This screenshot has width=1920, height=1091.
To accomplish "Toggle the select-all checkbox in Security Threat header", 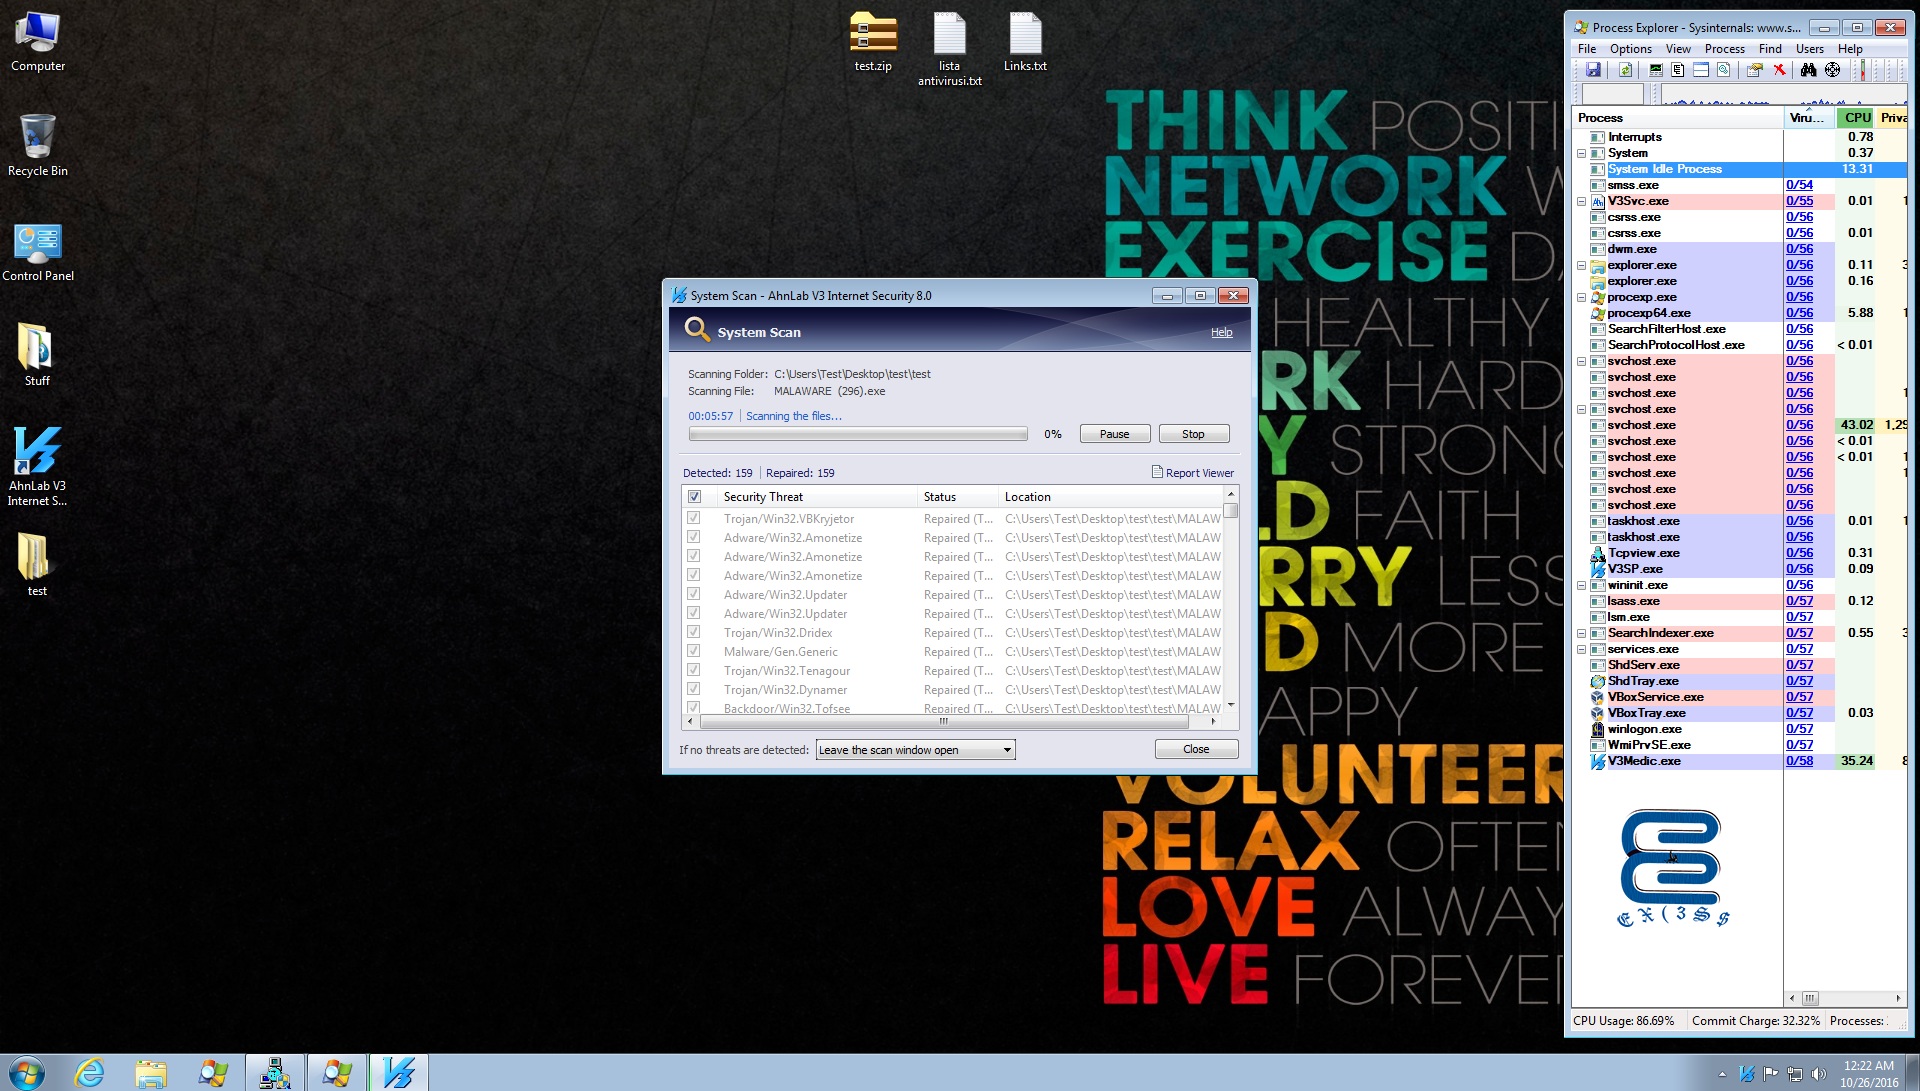I will 694,497.
